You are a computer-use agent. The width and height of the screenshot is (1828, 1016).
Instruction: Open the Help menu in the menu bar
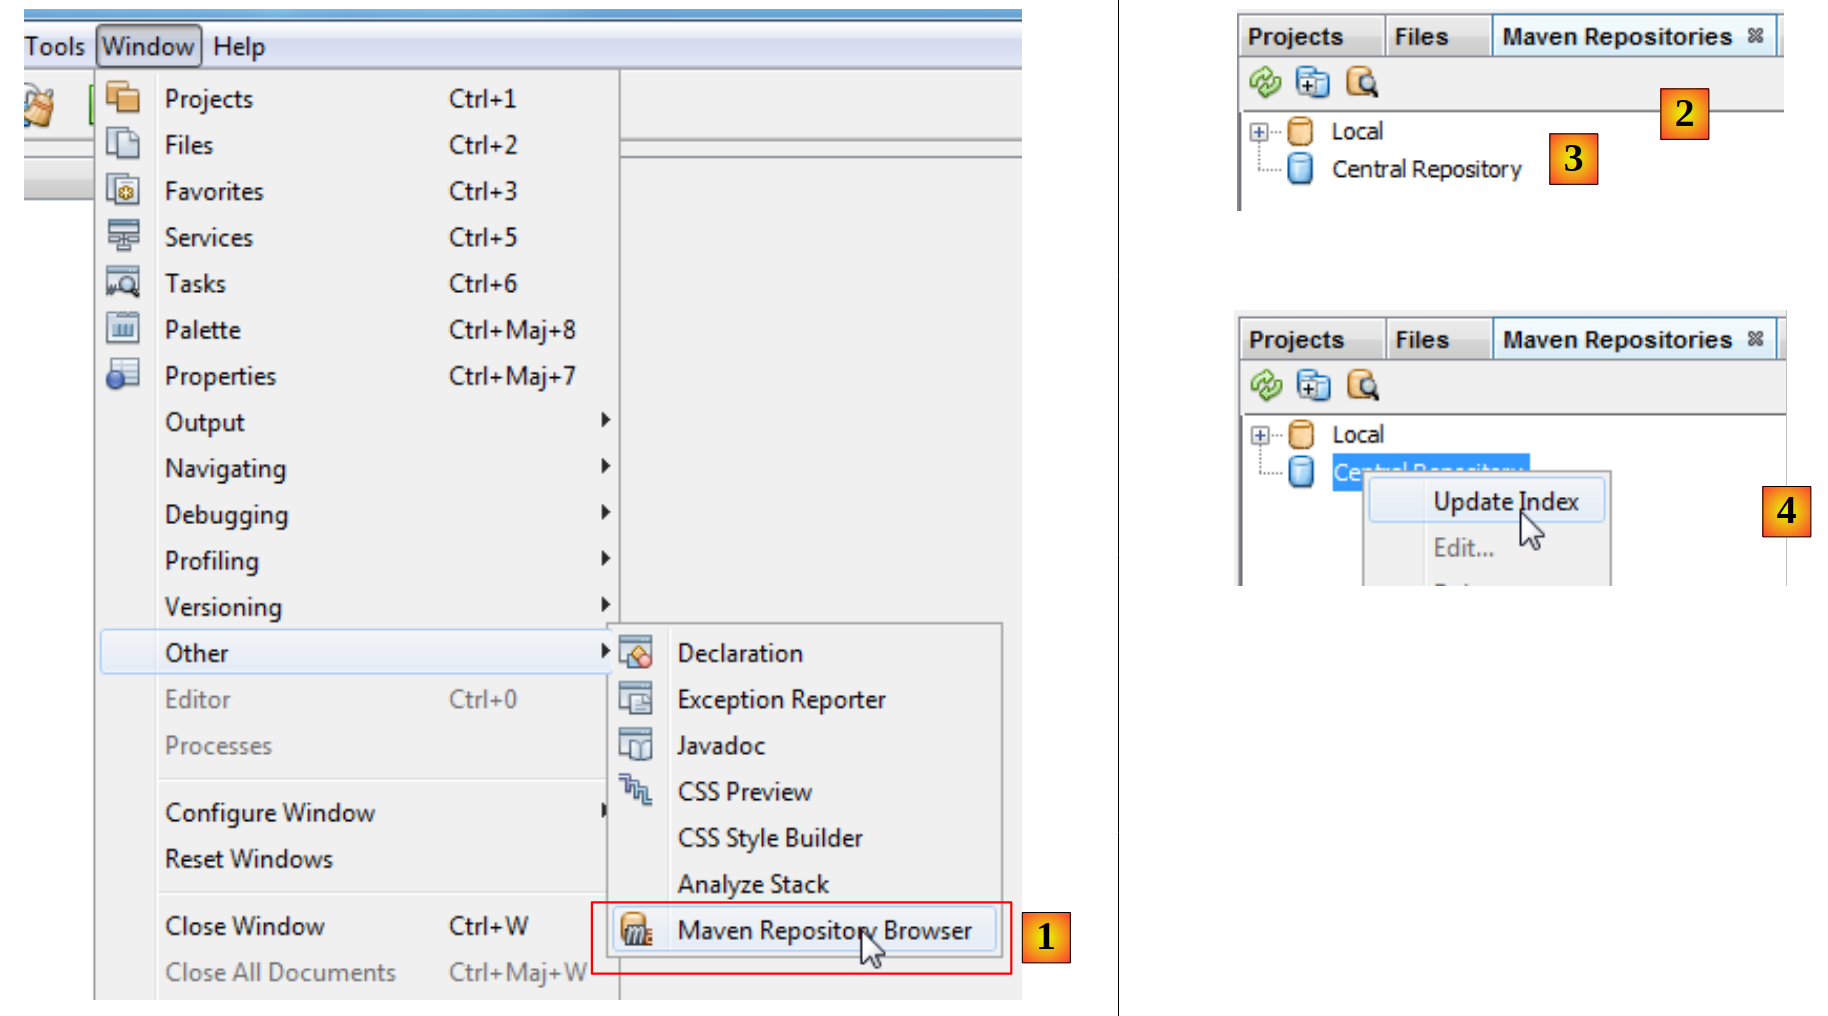[239, 47]
